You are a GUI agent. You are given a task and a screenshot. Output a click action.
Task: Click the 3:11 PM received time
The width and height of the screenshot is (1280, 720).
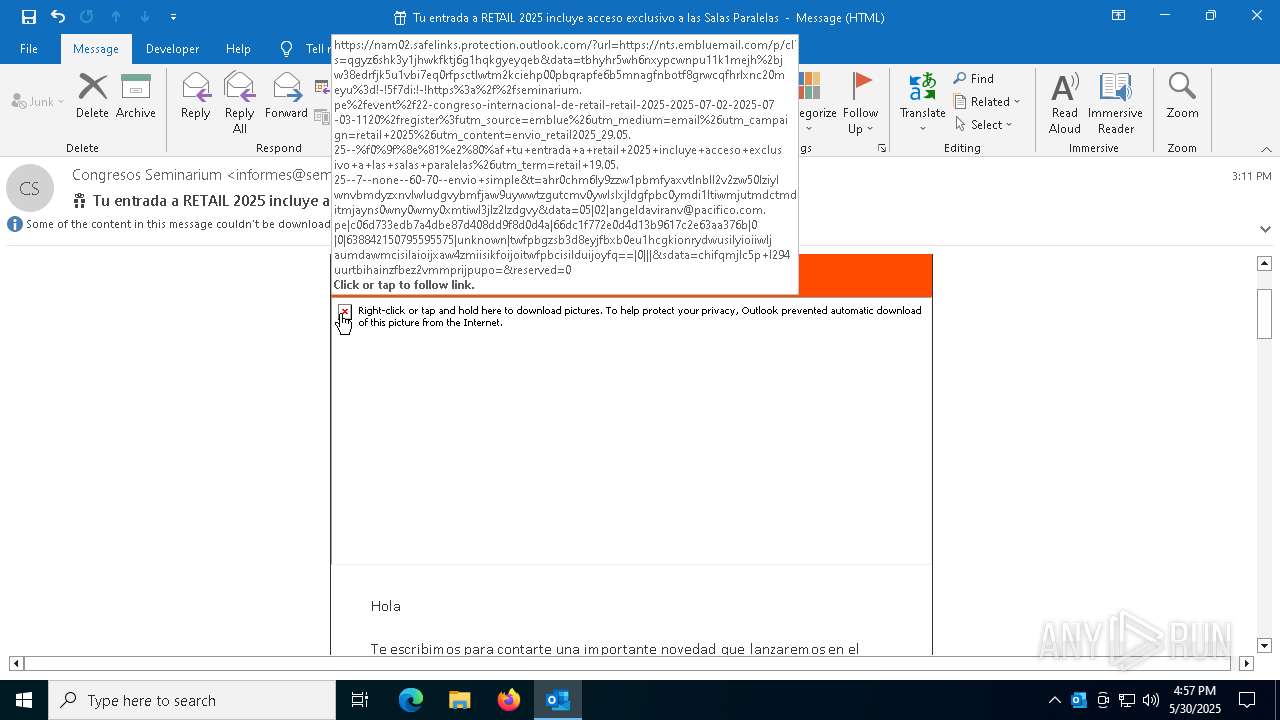pyautogui.click(x=1251, y=176)
